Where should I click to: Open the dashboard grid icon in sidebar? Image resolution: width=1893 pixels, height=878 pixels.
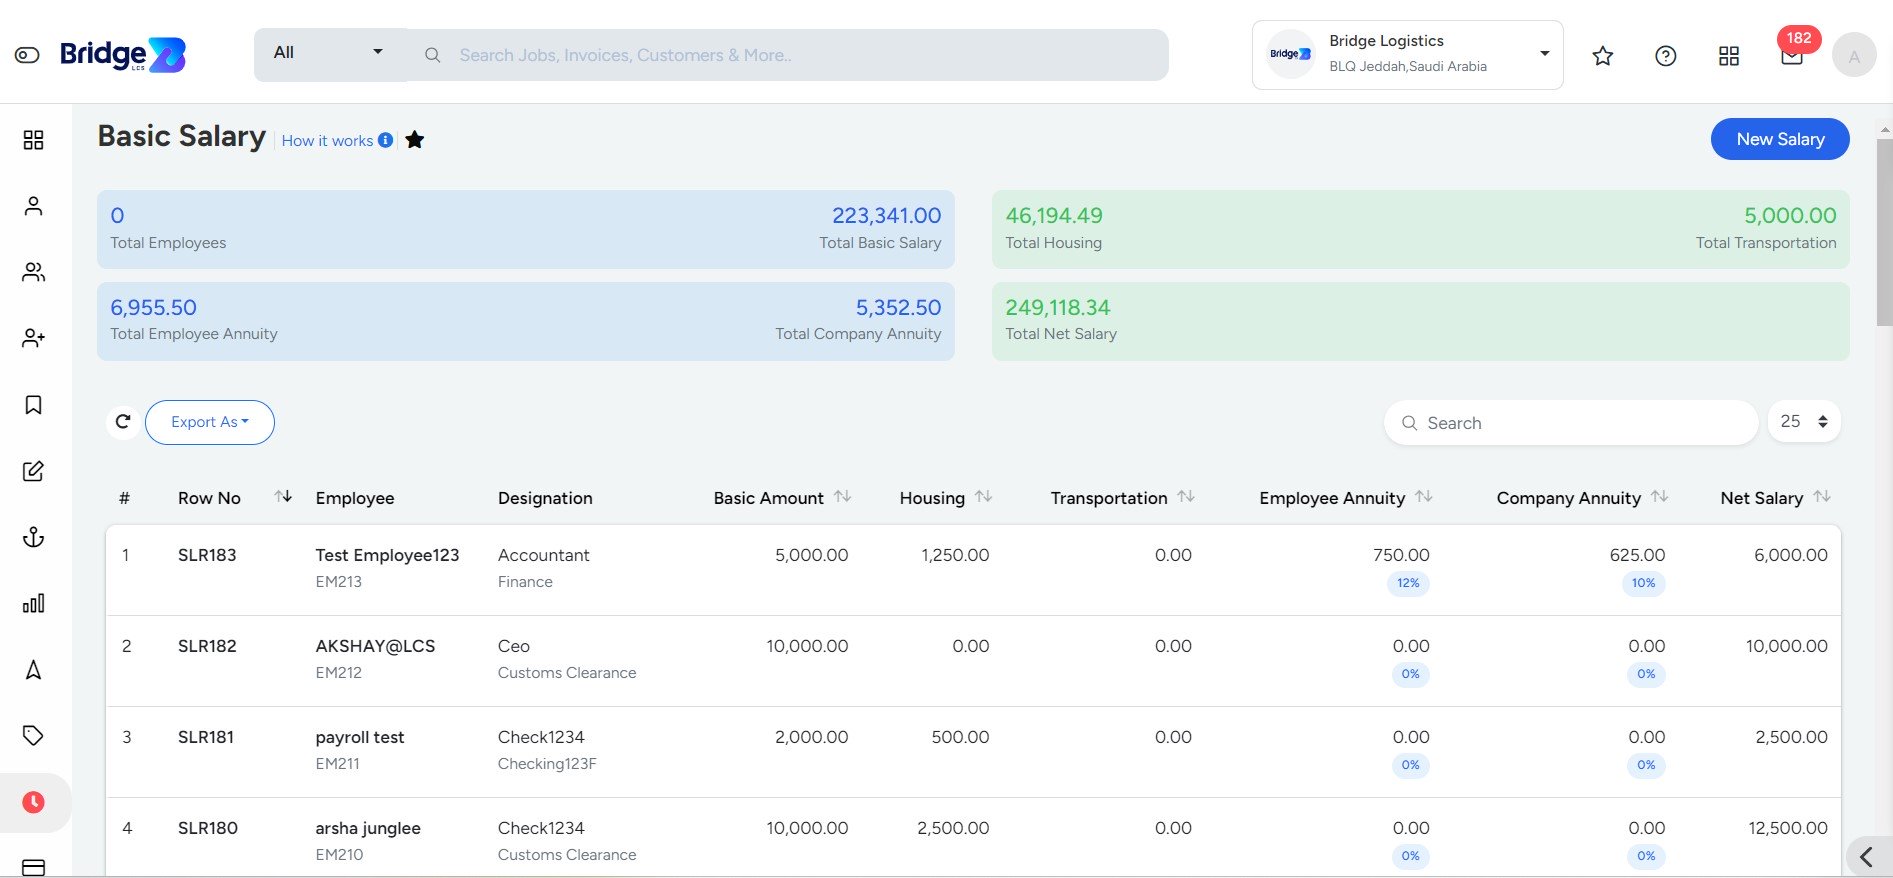point(33,140)
